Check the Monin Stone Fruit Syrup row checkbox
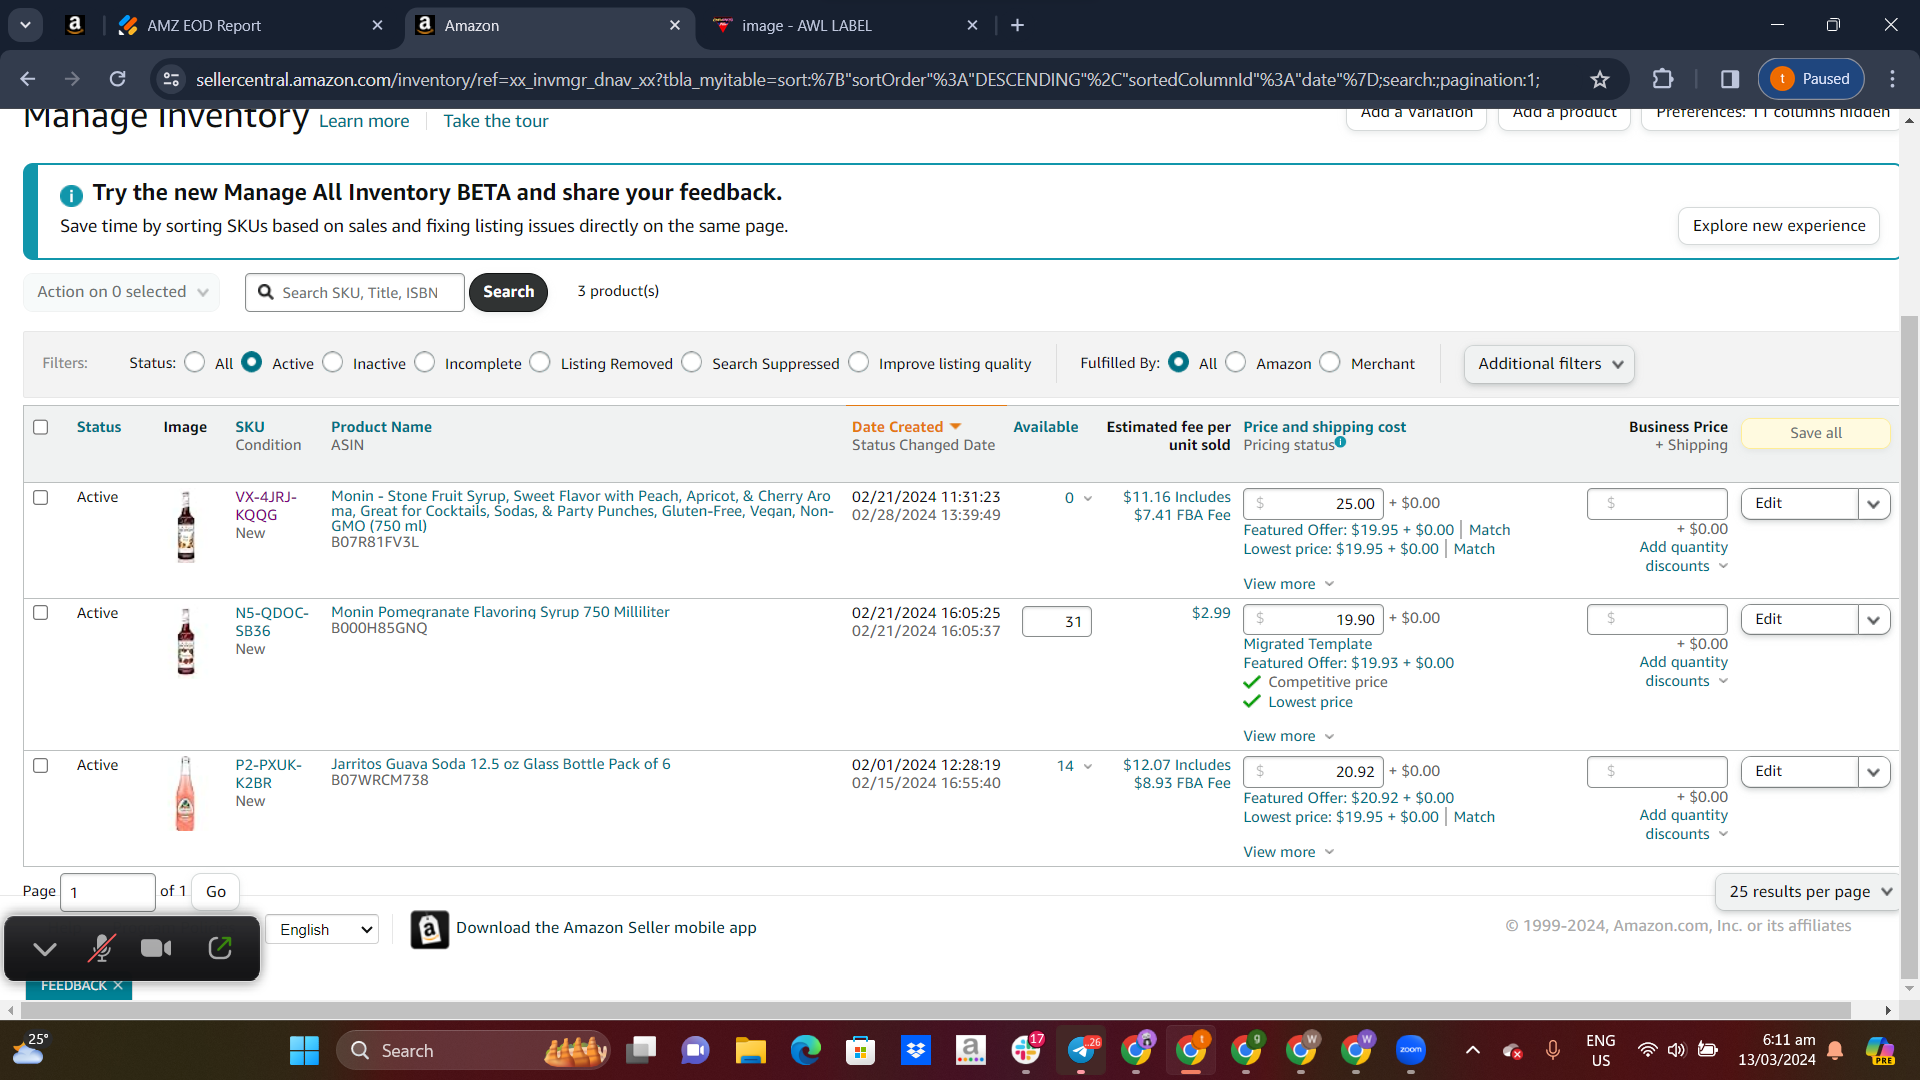Viewport: 1920px width, 1080px height. (x=41, y=497)
